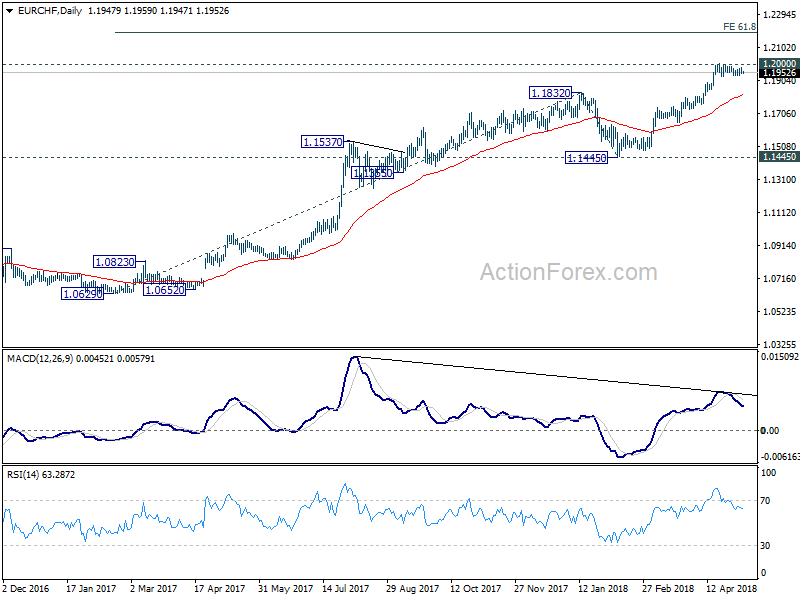Select the 1.08230 price label
This screenshot has height=600, width=800.
tap(115, 262)
